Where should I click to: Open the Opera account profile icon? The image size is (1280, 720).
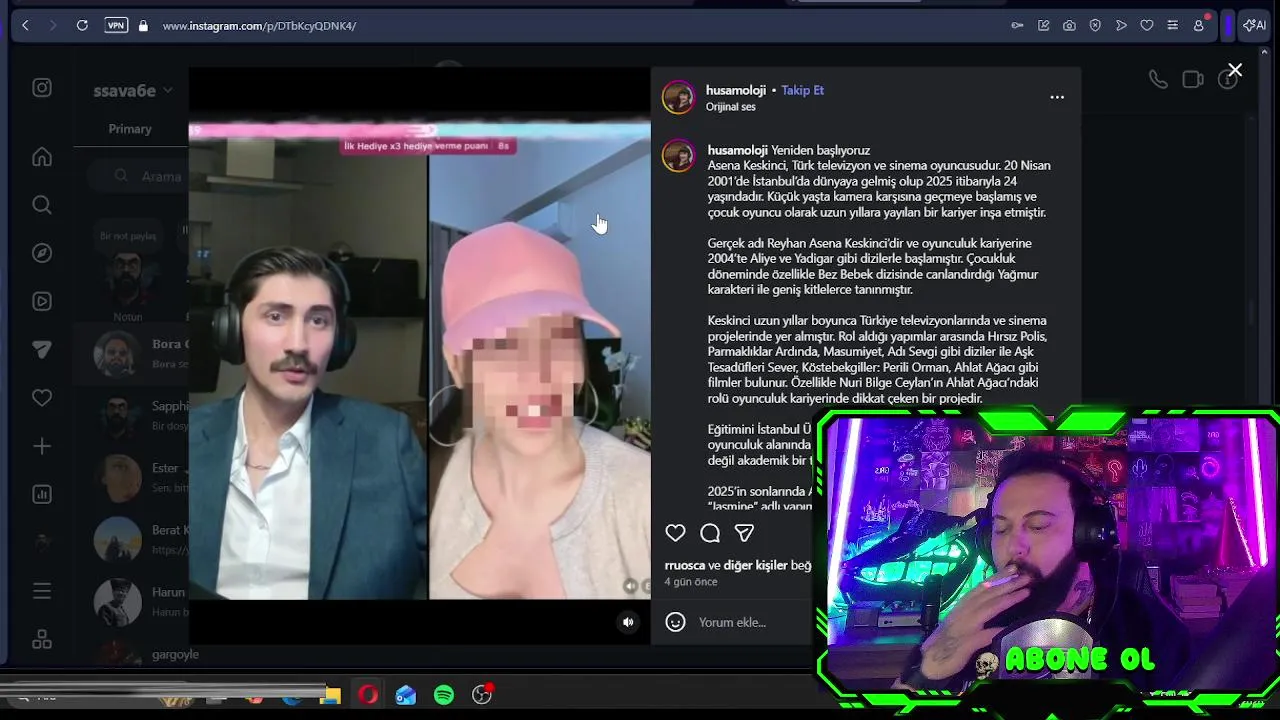[x=1199, y=25]
